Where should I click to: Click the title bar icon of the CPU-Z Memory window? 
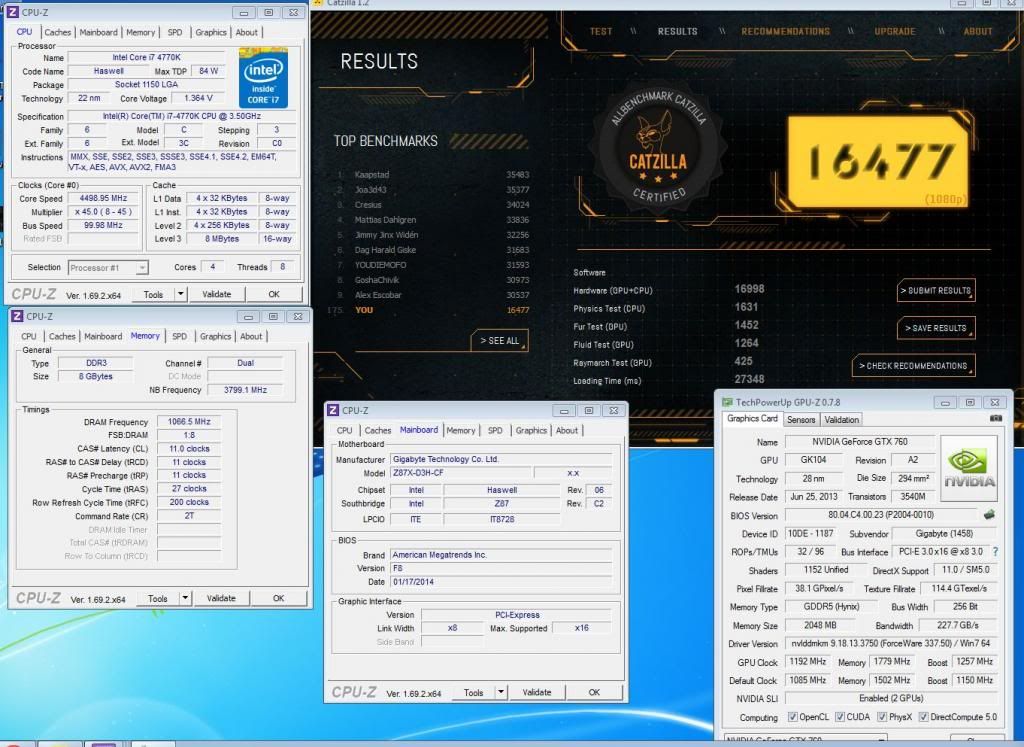coord(18,316)
